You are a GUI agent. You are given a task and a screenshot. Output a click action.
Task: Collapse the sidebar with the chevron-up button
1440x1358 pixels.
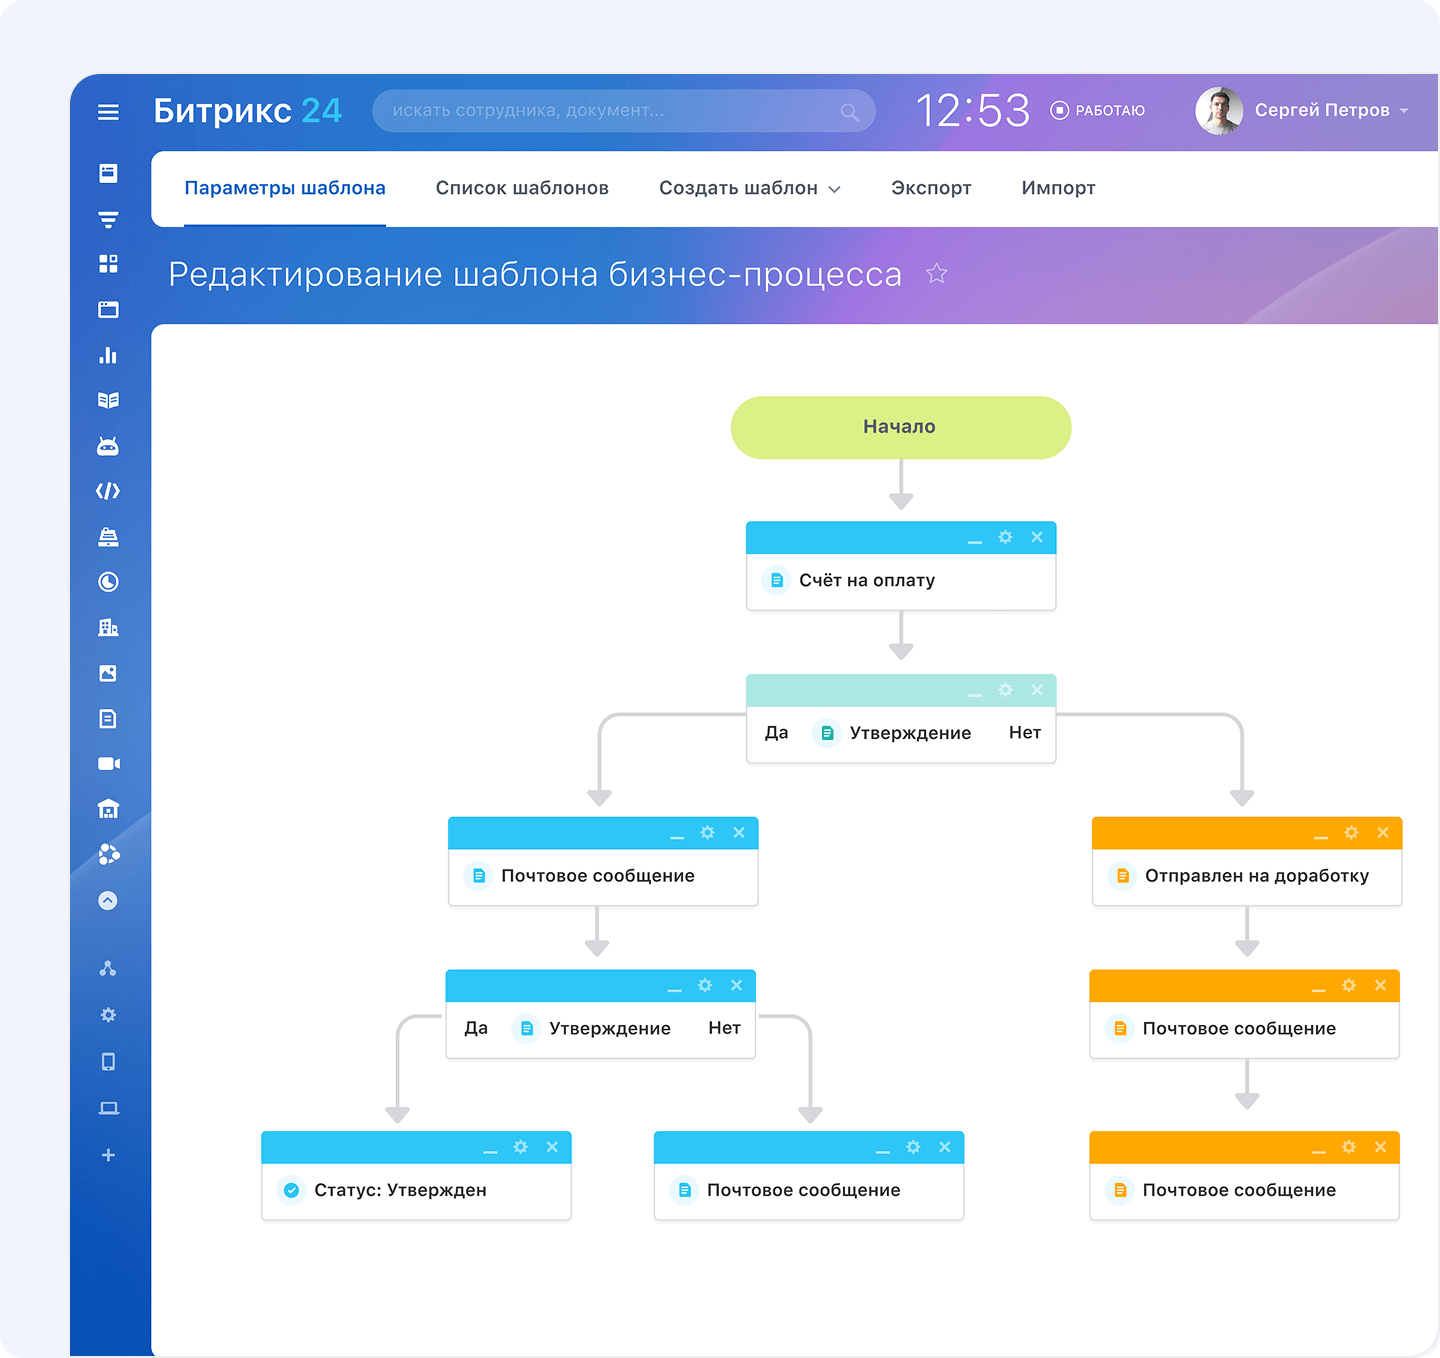(x=108, y=901)
